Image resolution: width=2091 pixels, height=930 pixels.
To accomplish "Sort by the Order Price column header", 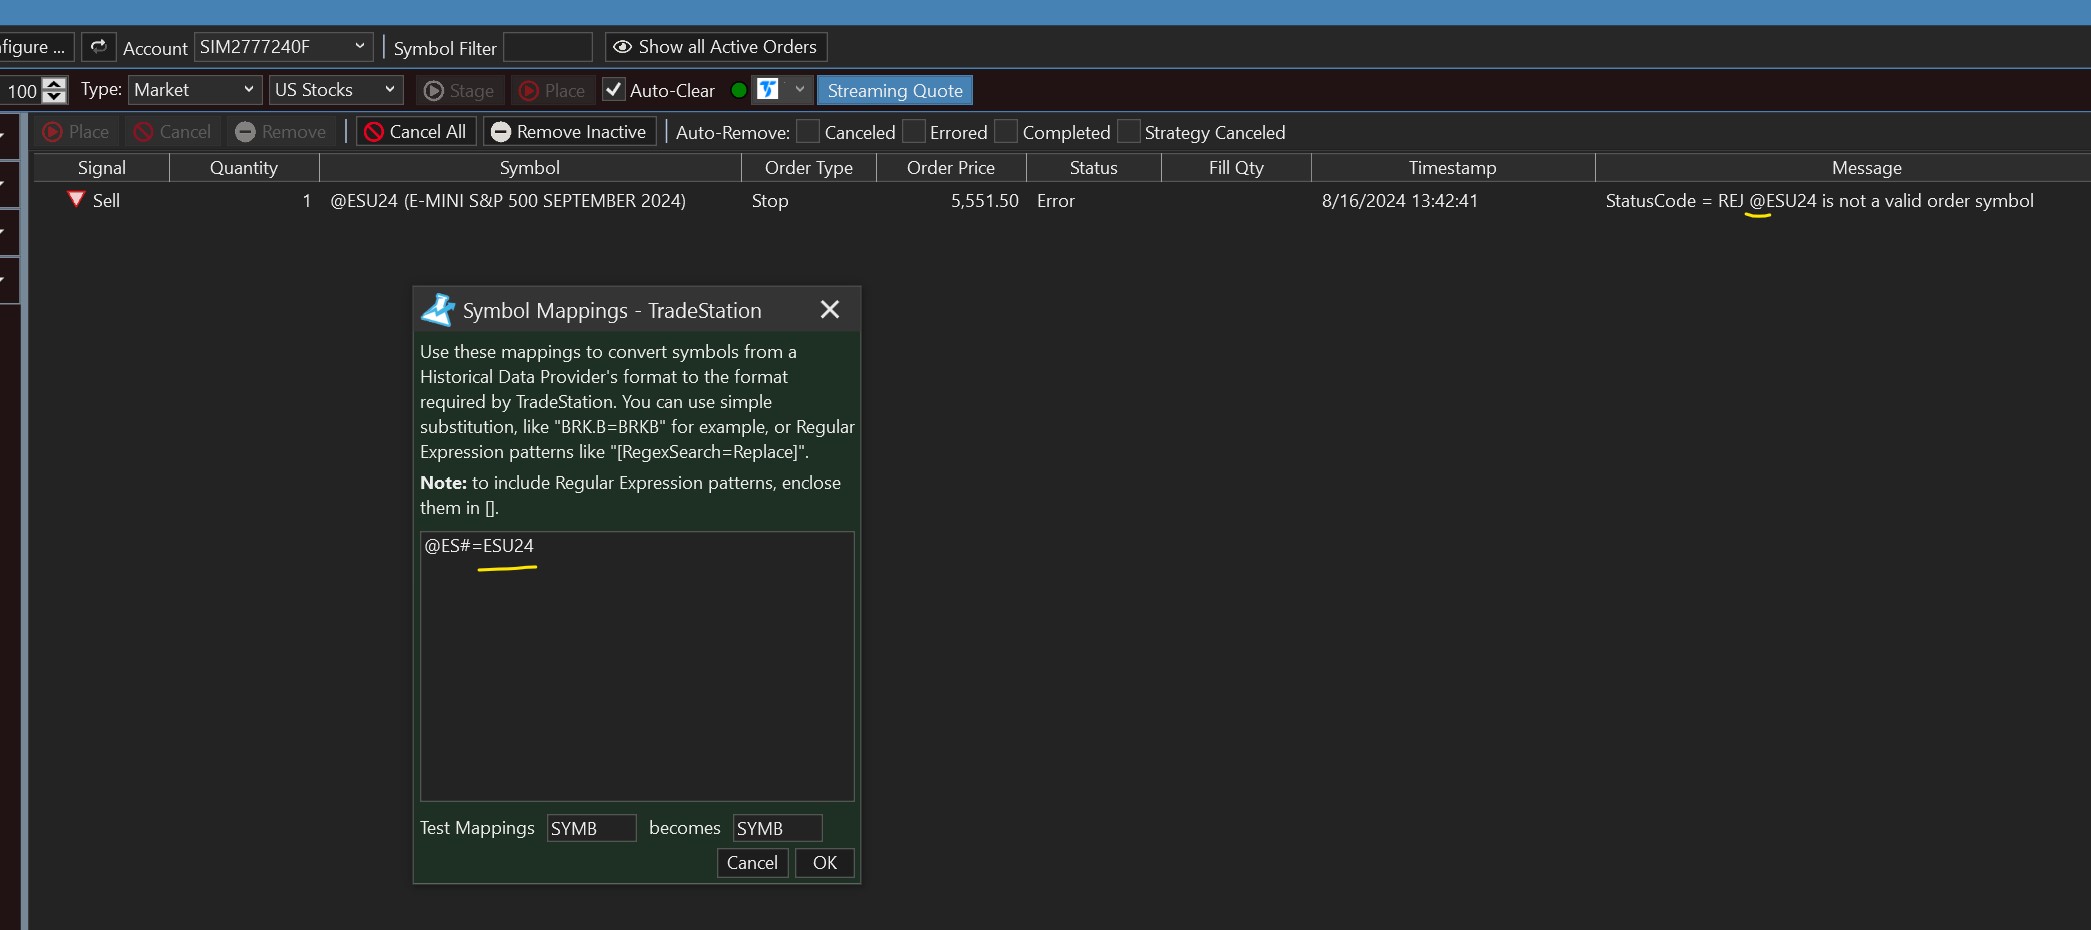I will pyautogui.click(x=951, y=168).
